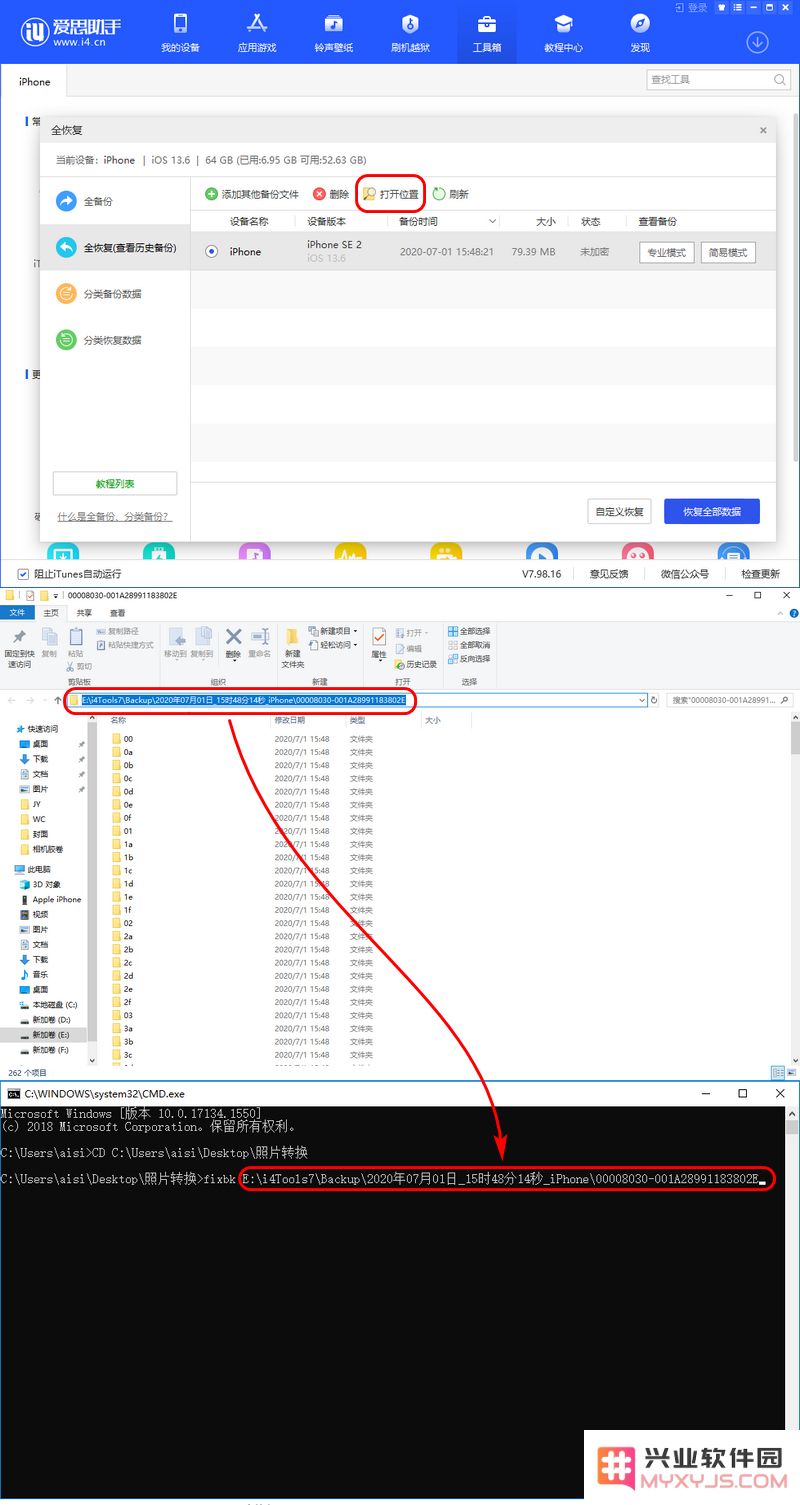This screenshot has height=1505, width=800.
Task: Open the 刷机越狱 section
Action: click(410, 32)
